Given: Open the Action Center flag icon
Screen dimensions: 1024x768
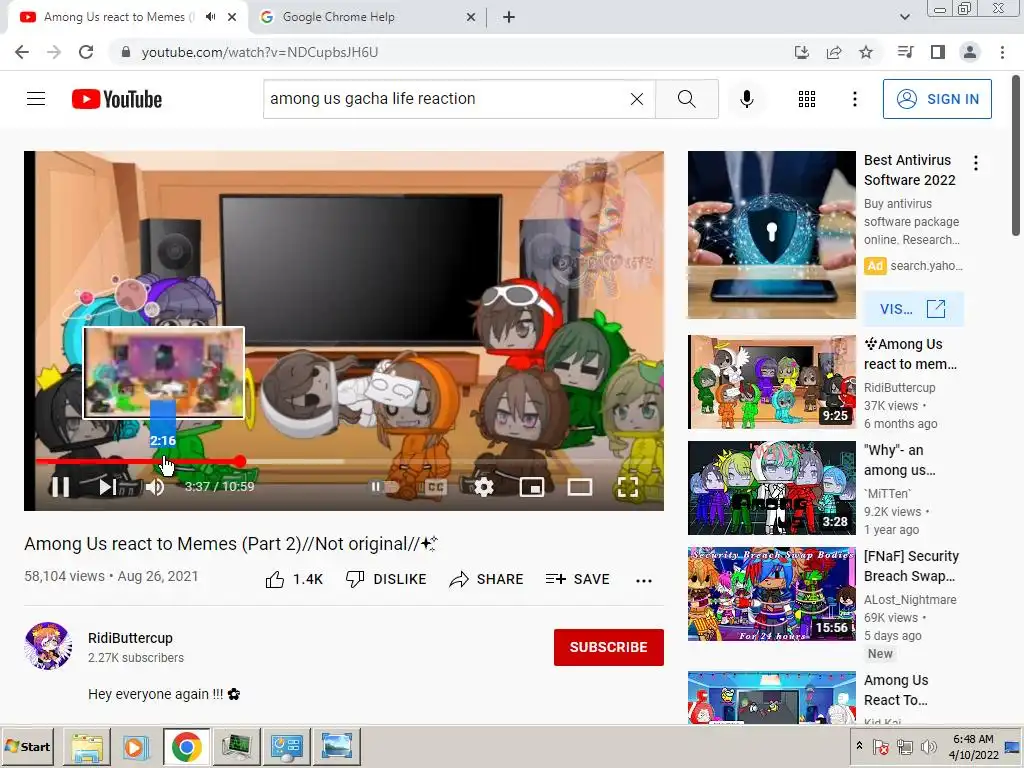Looking at the screenshot, I should click(880, 746).
